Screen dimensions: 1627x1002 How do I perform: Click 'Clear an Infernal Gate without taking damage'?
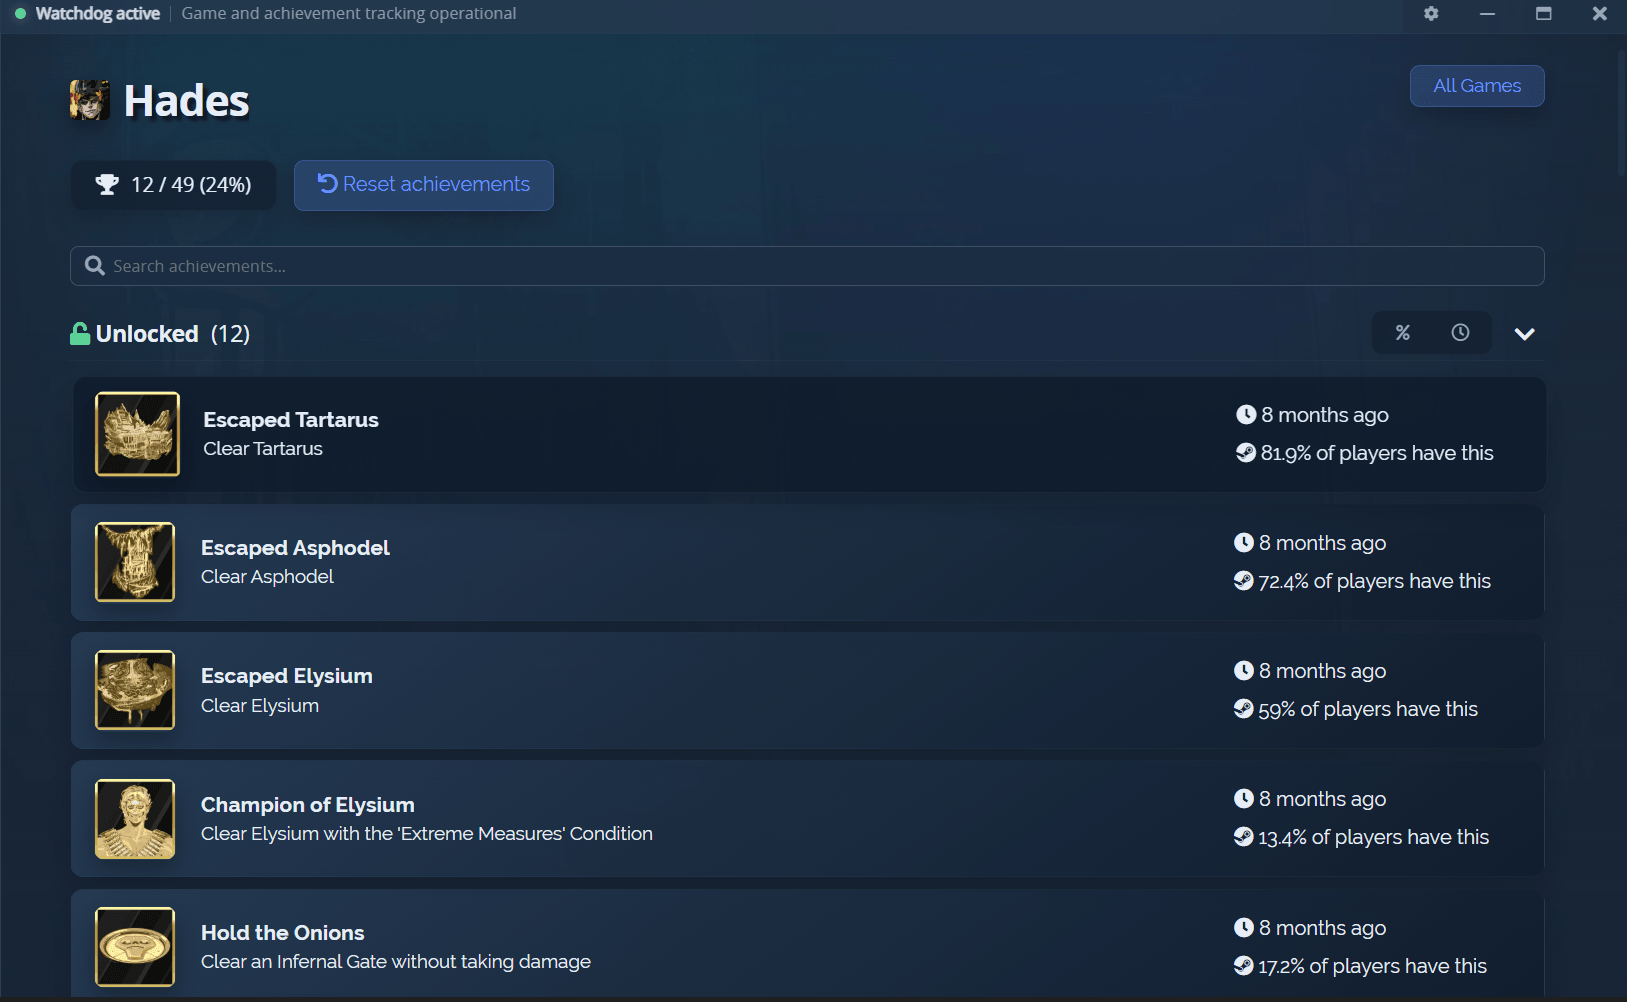(x=396, y=962)
